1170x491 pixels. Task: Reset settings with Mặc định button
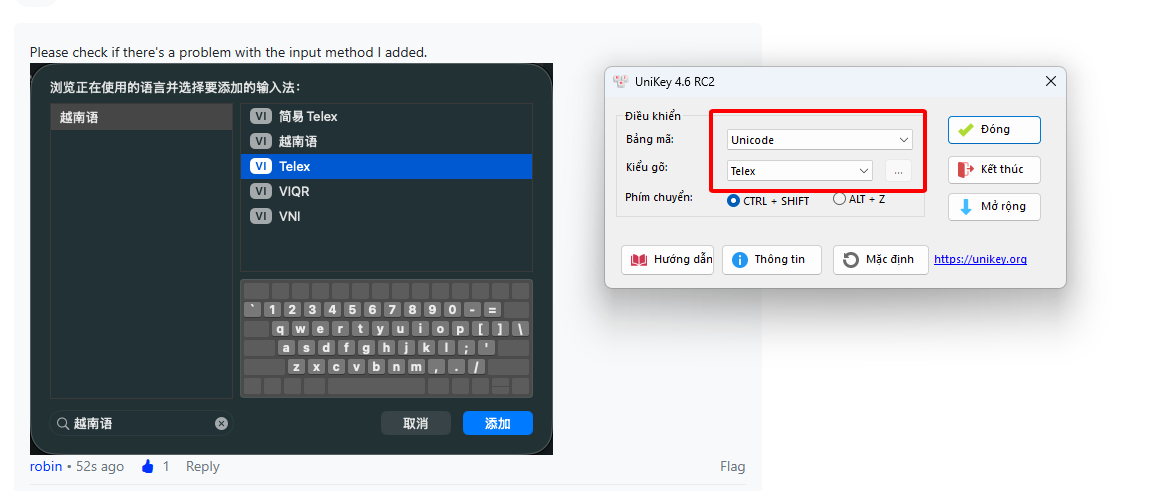[880, 260]
